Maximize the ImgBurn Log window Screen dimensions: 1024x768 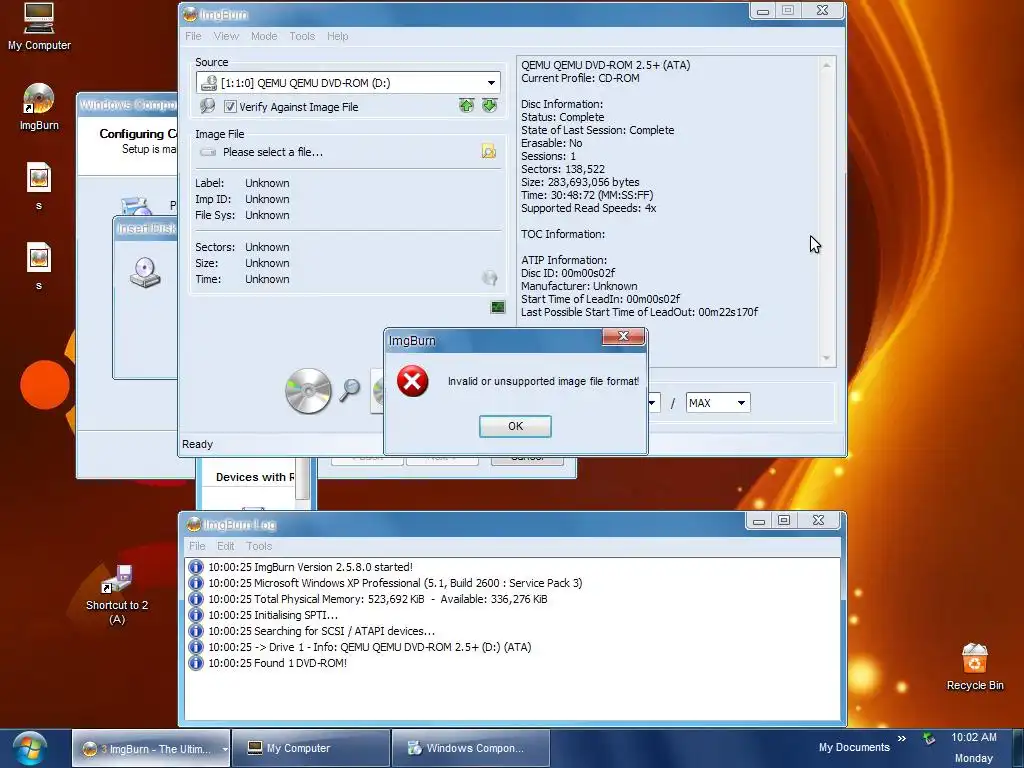(784, 520)
